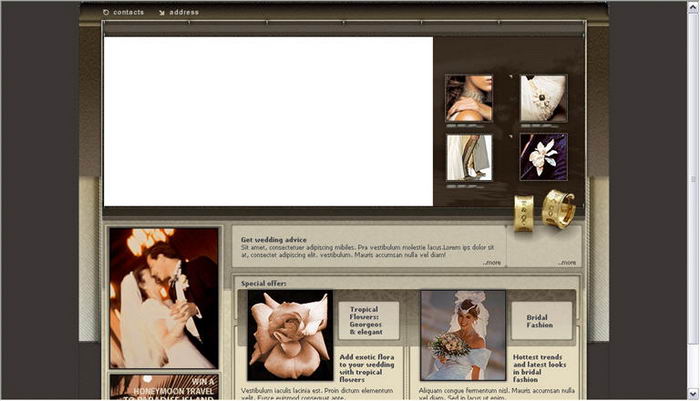Click the large white banner area
700x401 pixels.
pyautogui.click(x=268, y=121)
